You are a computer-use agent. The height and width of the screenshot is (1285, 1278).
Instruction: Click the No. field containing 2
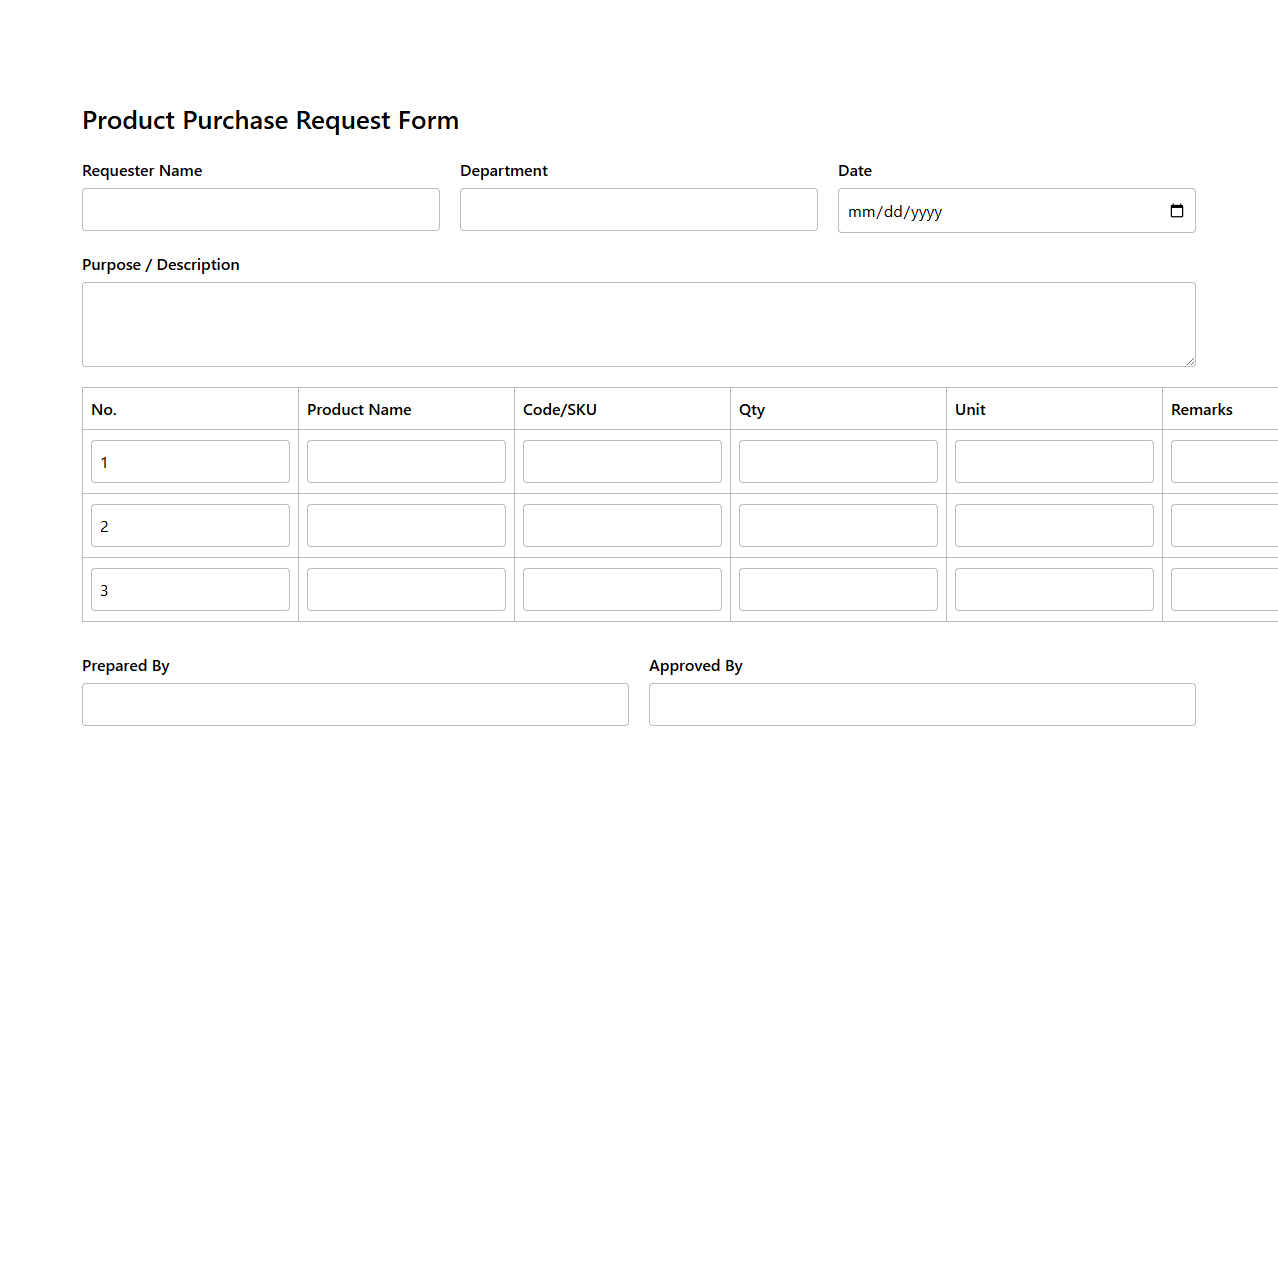190,525
